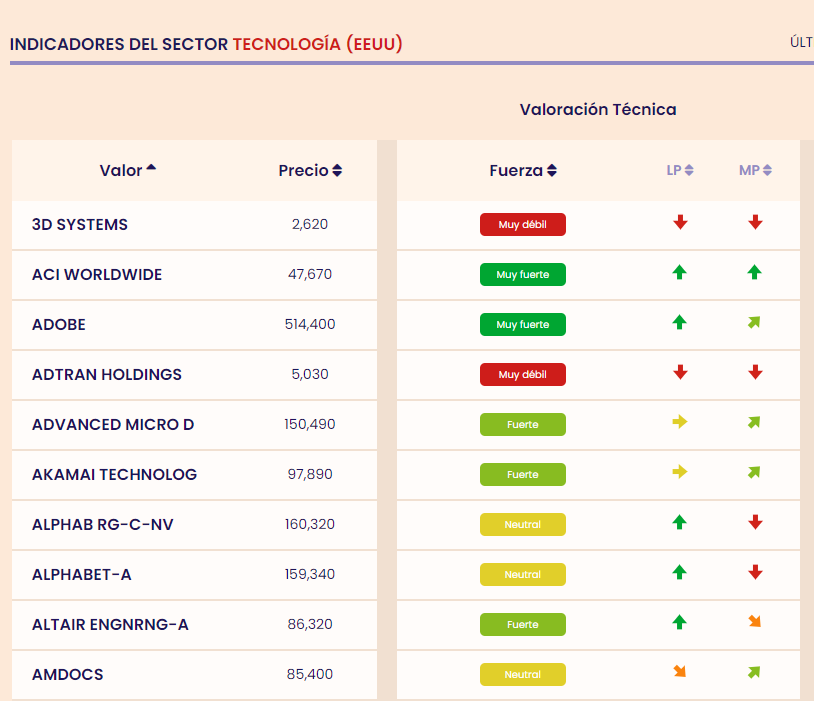Click the Muy fuerte badge for ACI WORLDWIDE

point(523,274)
